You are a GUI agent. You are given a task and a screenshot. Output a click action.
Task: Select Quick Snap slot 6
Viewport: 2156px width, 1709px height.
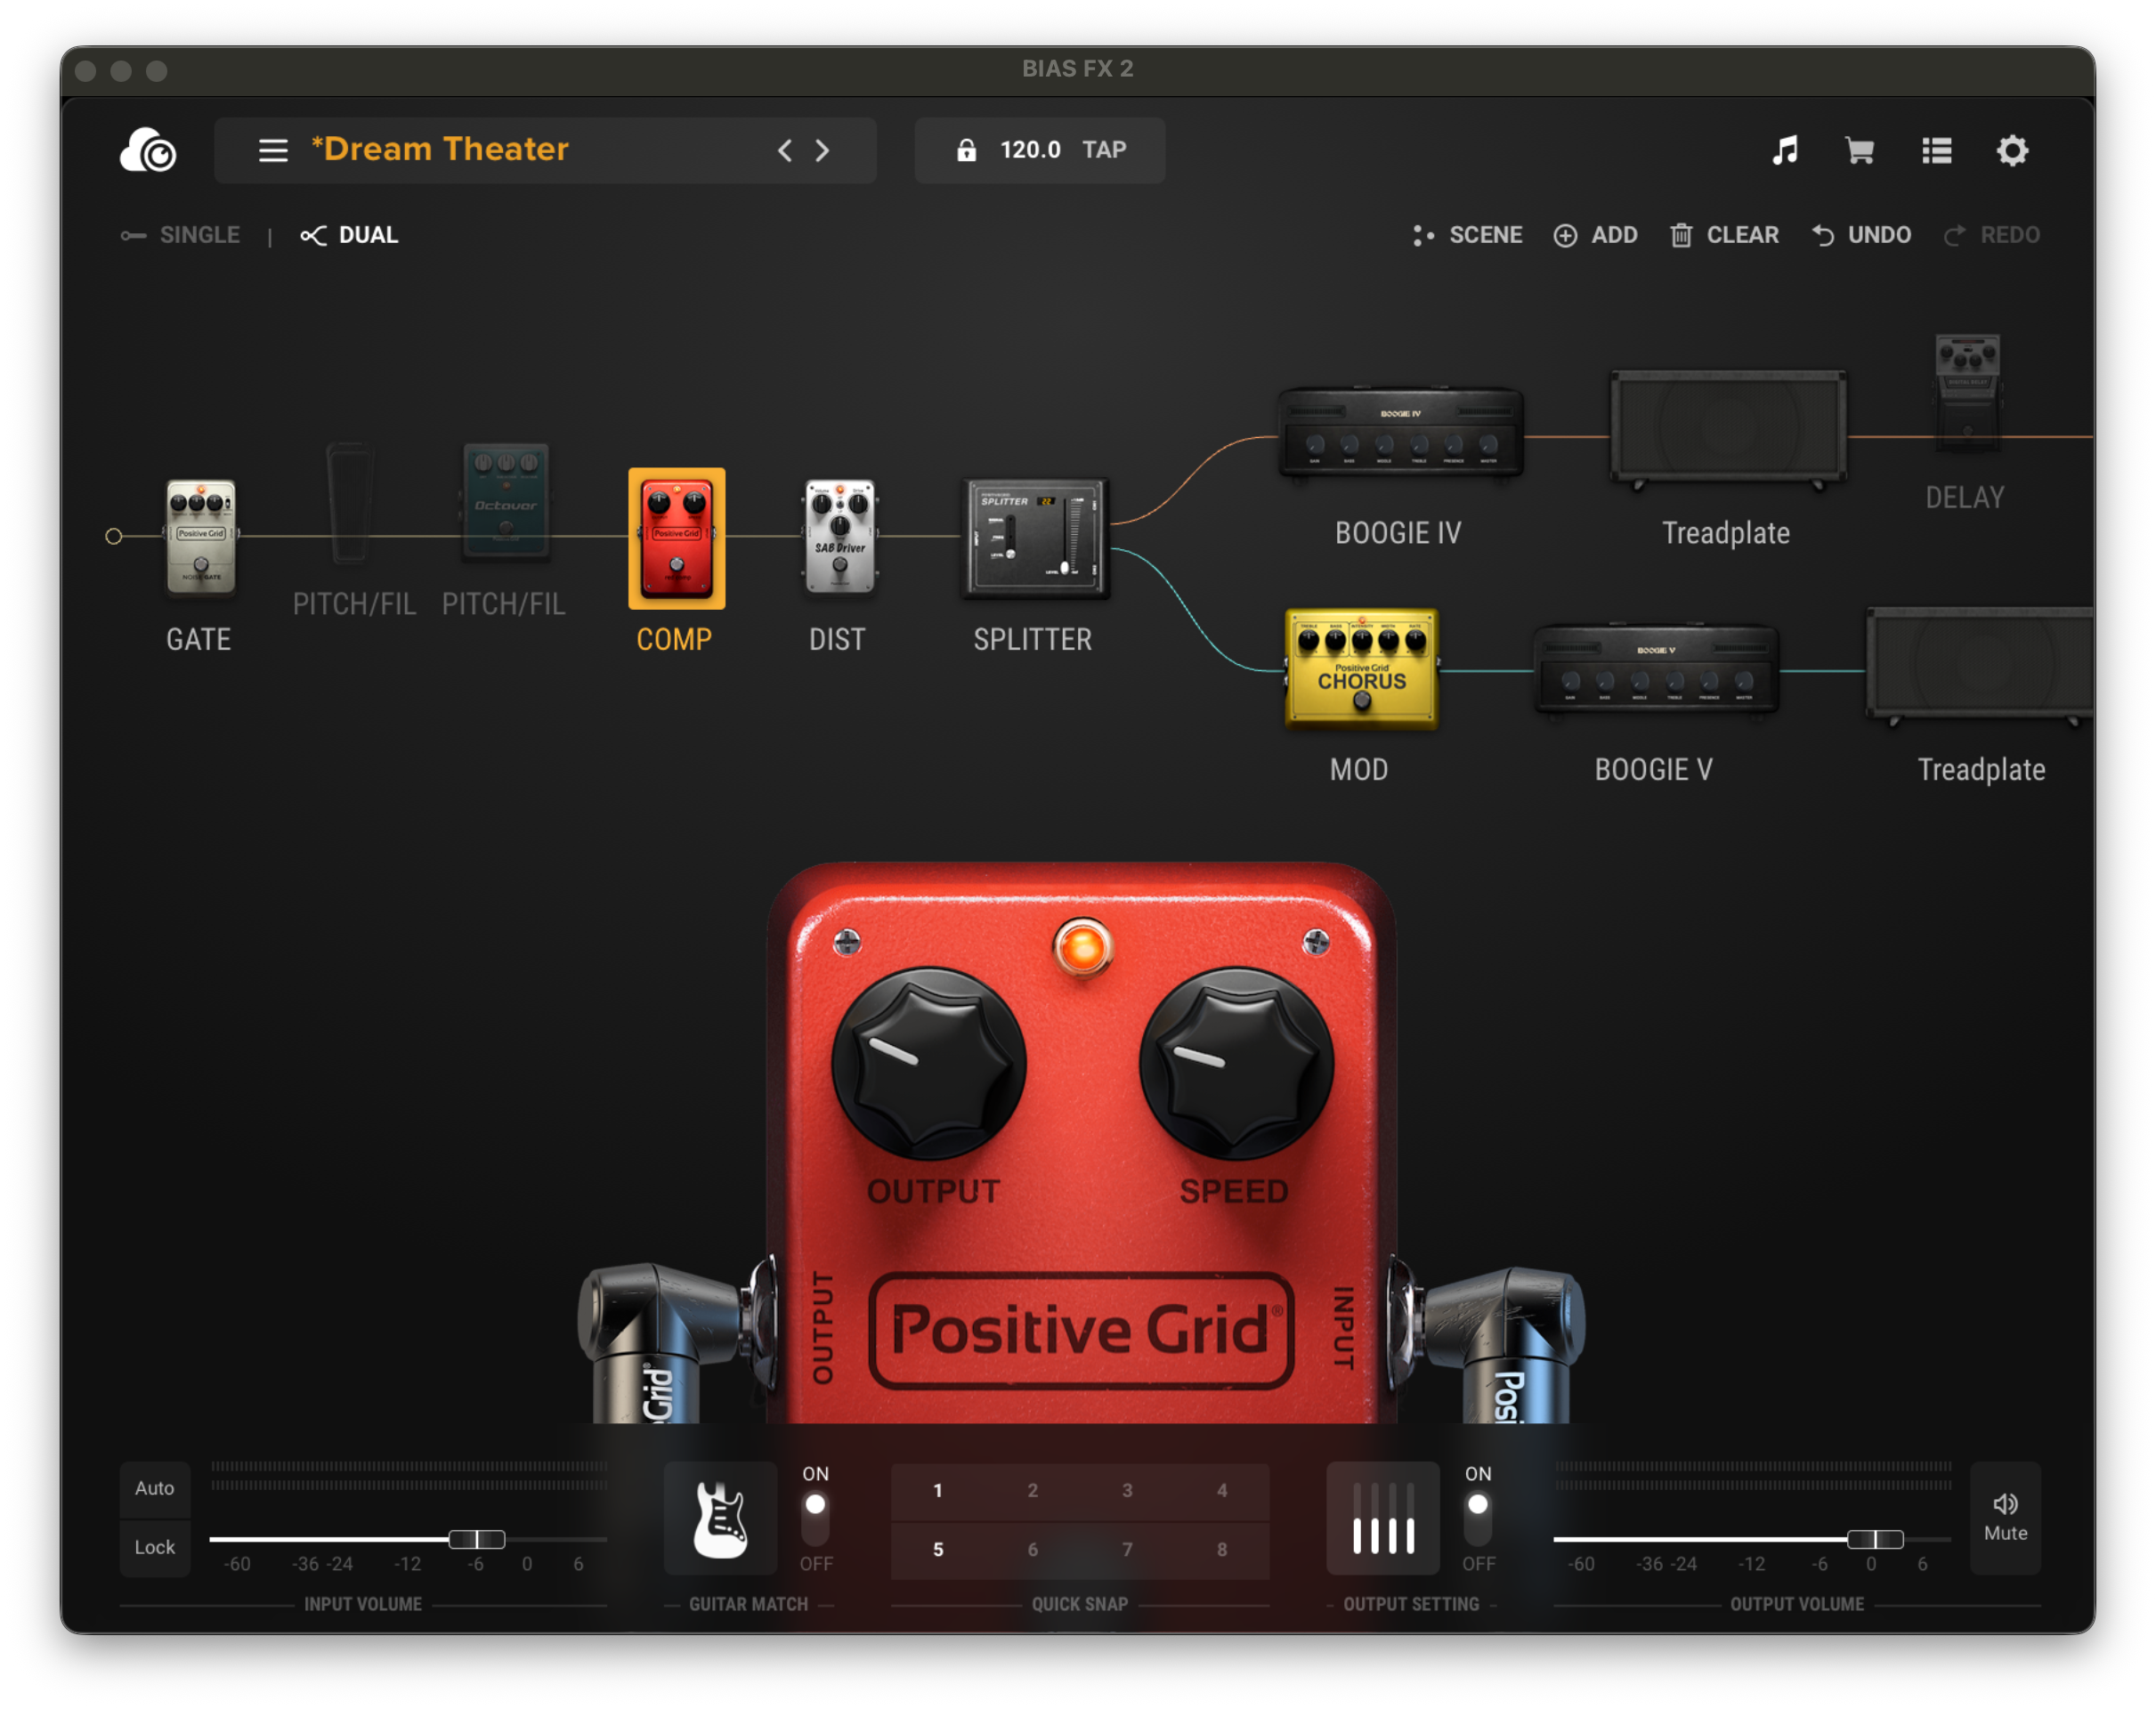tap(1033, 1549)
